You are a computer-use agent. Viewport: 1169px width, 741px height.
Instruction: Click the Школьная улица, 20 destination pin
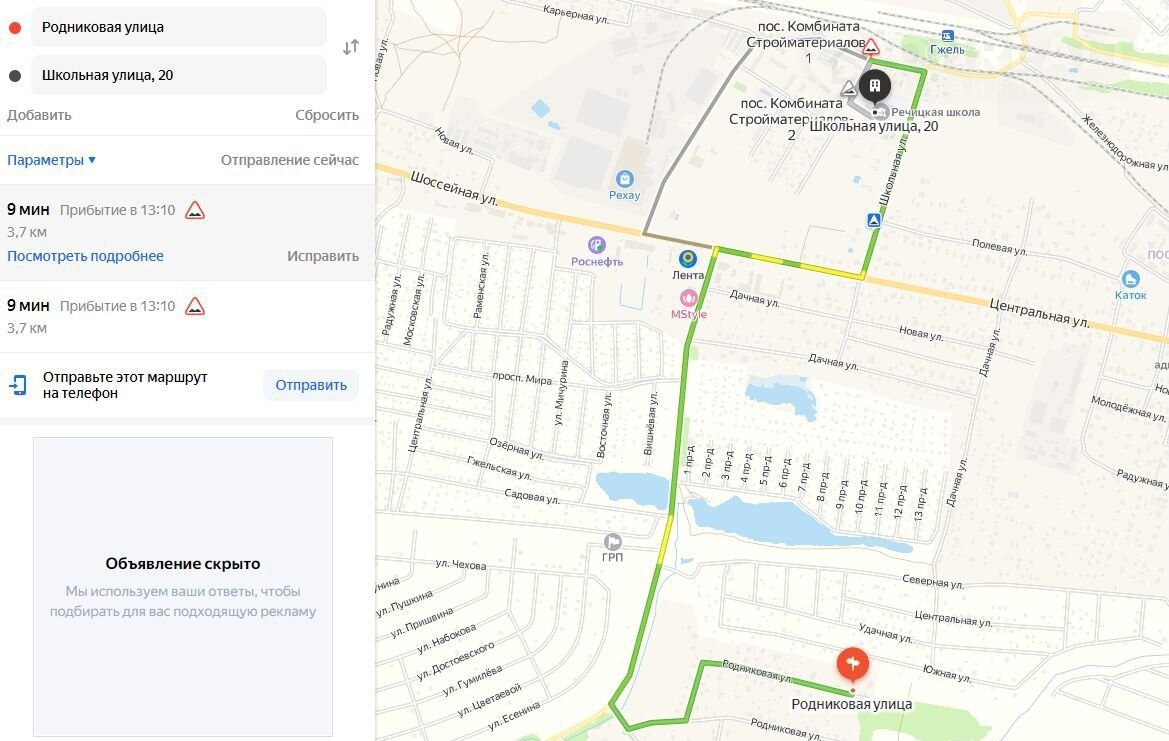pyautogui.click(x=875, y=87)
